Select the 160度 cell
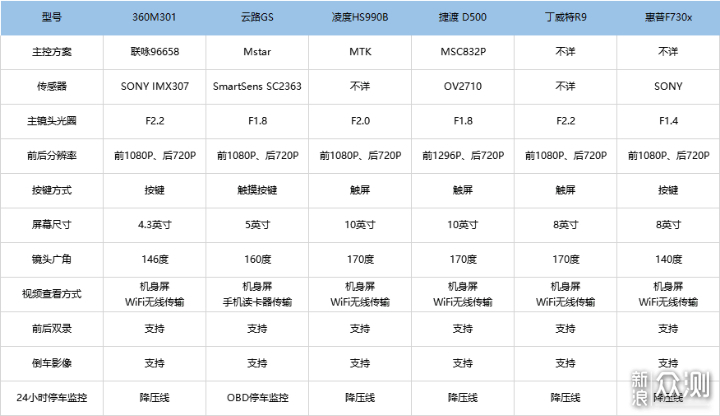 click(257, 259)
